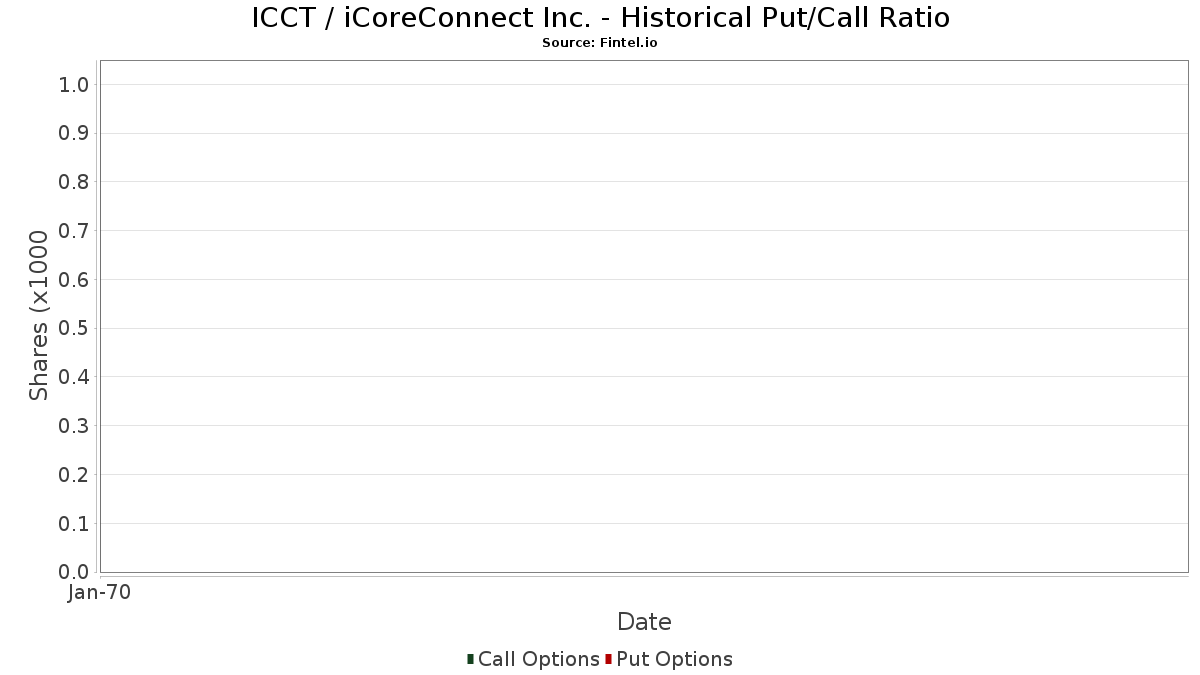
Task: Select the 0.9 y-axis tick label
Action: coord(74,134)
